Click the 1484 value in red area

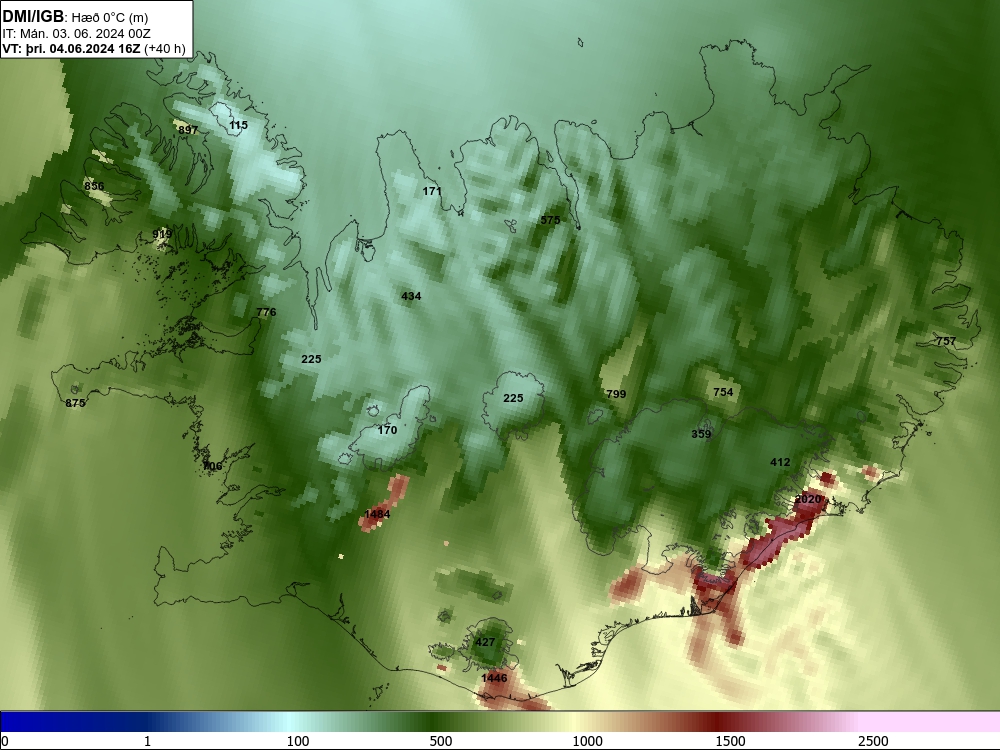pos(377,514)
